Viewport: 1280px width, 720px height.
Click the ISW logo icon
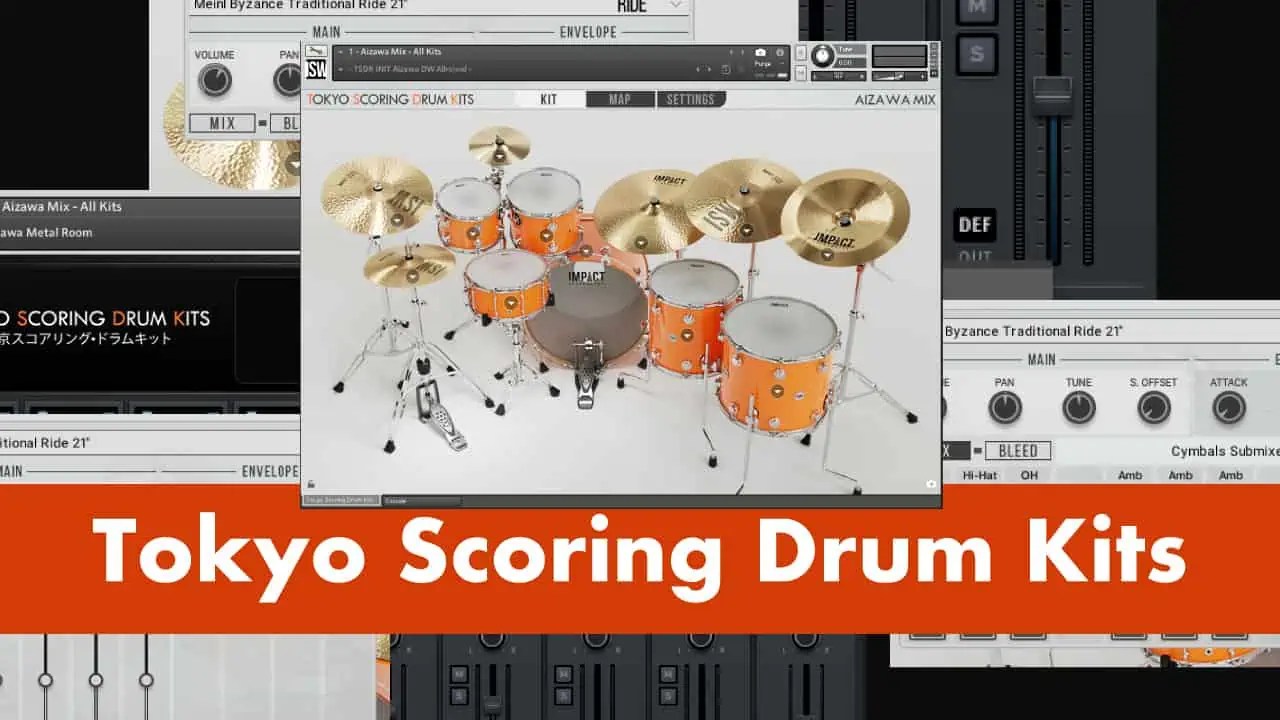tap(314, 71)
